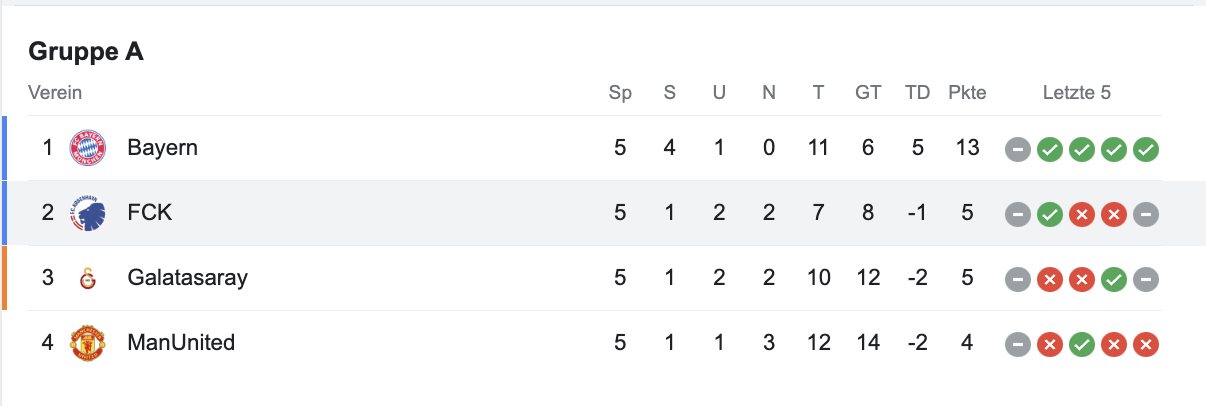
Task: Click the TD column header
Action: tap(917, 93)
